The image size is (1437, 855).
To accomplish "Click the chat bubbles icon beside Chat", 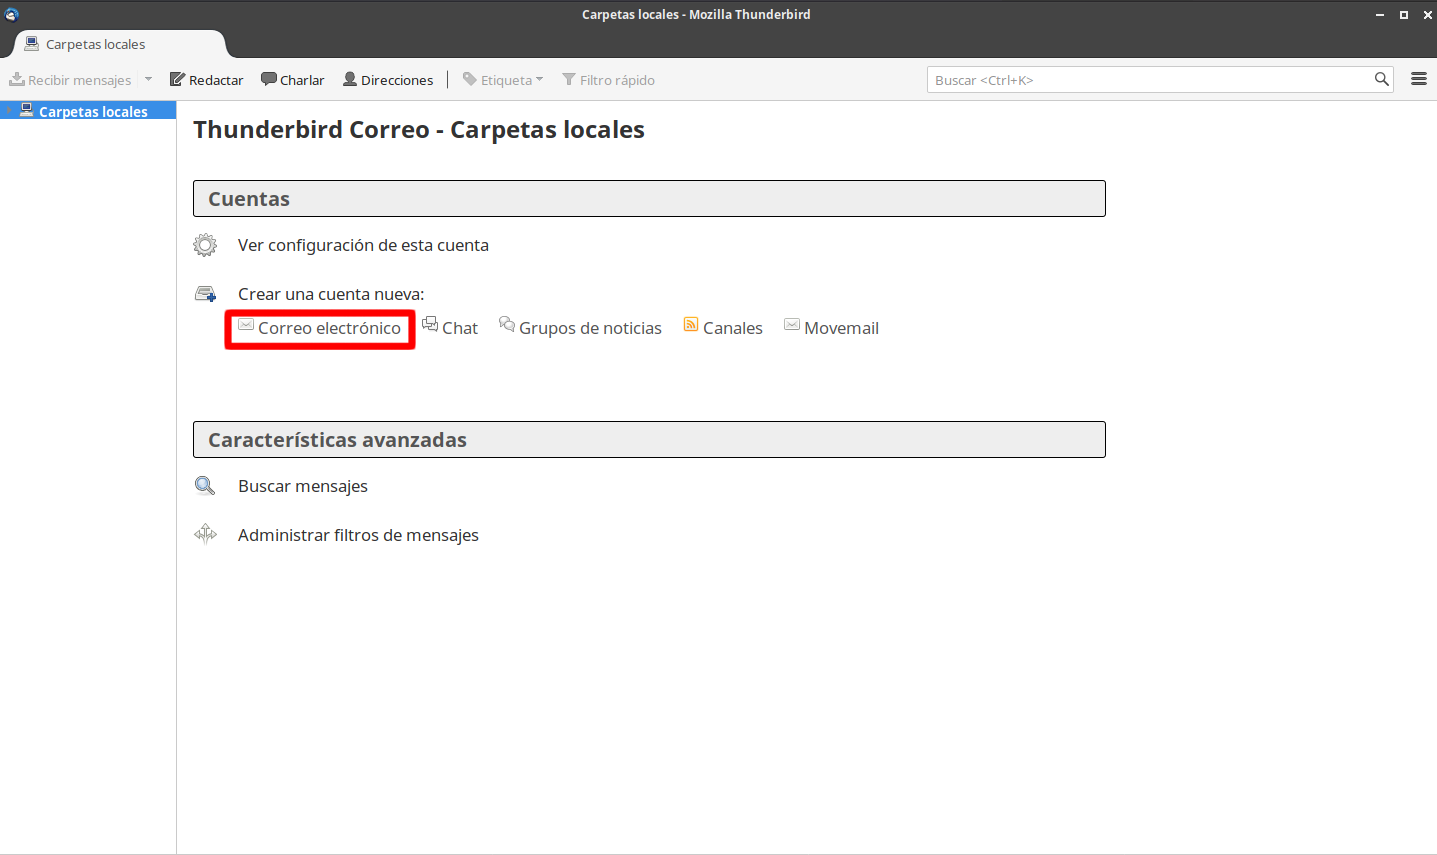I will (430, 324).
